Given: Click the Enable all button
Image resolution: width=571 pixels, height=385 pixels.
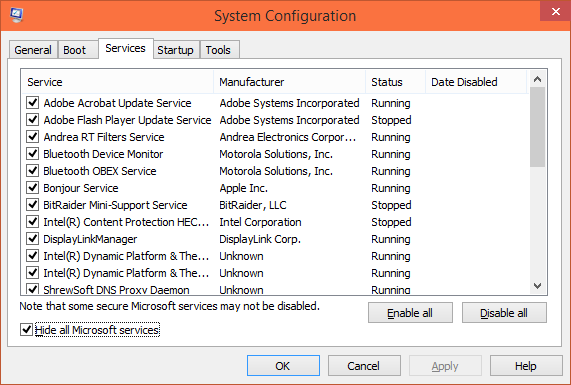Looking at the screenshot, I should (410, 313).
